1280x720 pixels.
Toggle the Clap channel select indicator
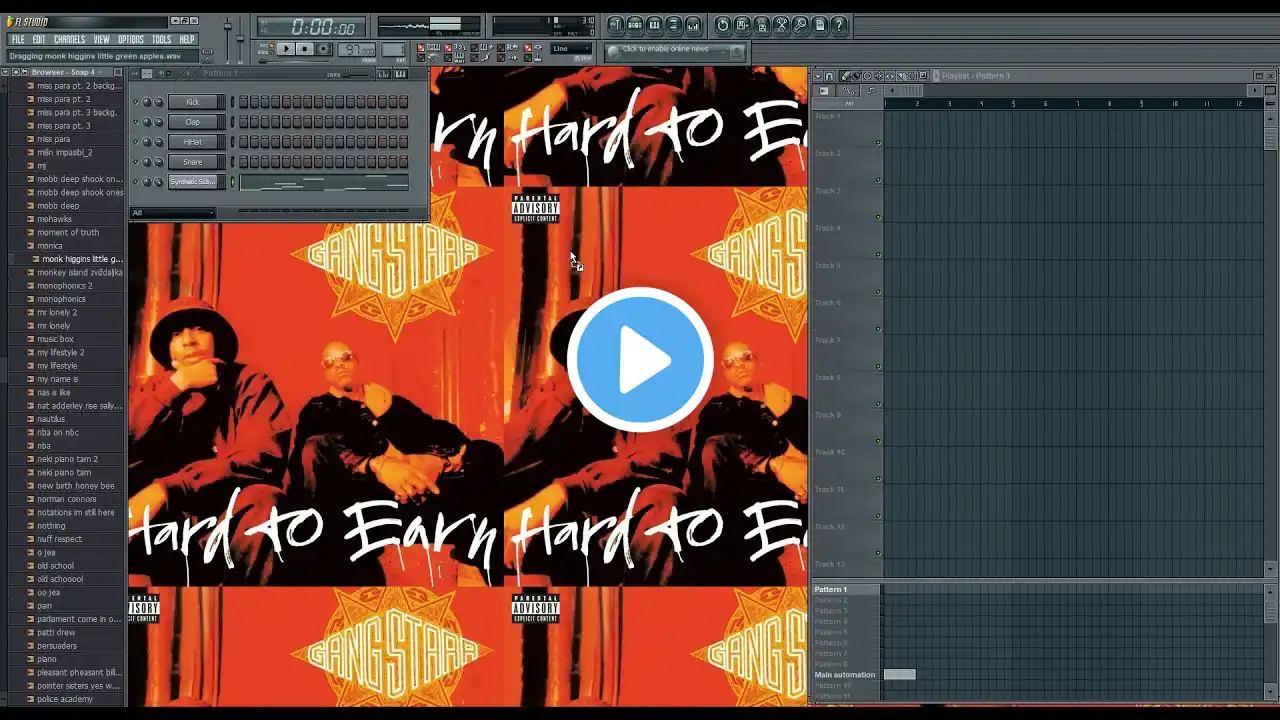point(233,122)
